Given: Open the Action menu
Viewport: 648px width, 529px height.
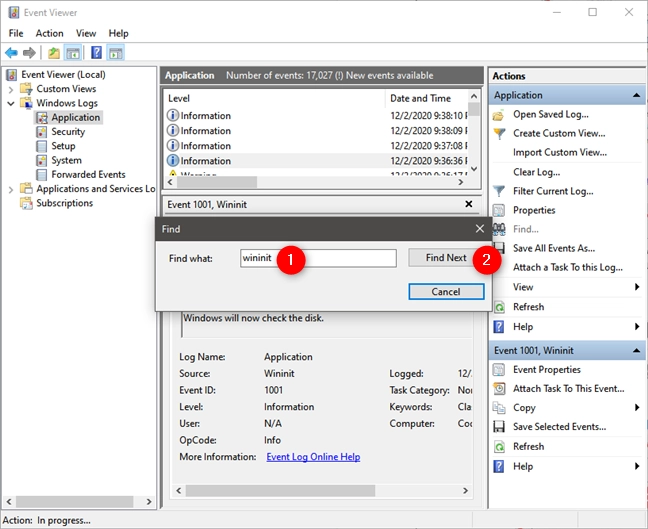Looking at the screenshot, I should click(x=50, y=33).
